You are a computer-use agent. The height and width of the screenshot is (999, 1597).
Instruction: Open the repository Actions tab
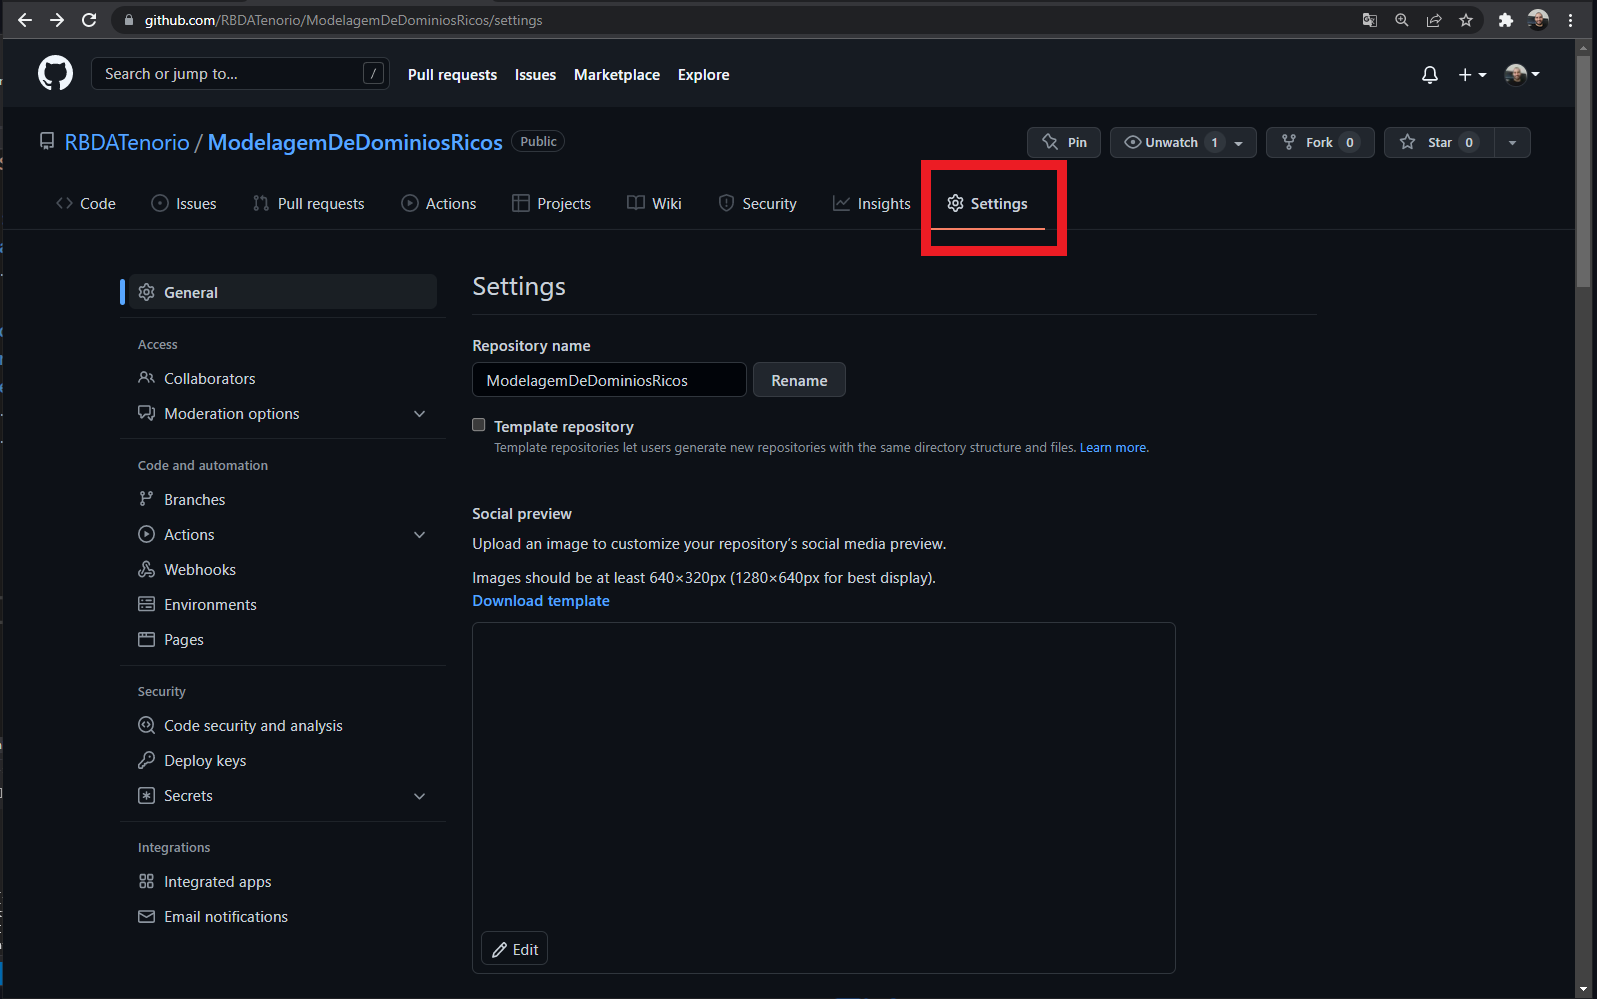(439, 203)
